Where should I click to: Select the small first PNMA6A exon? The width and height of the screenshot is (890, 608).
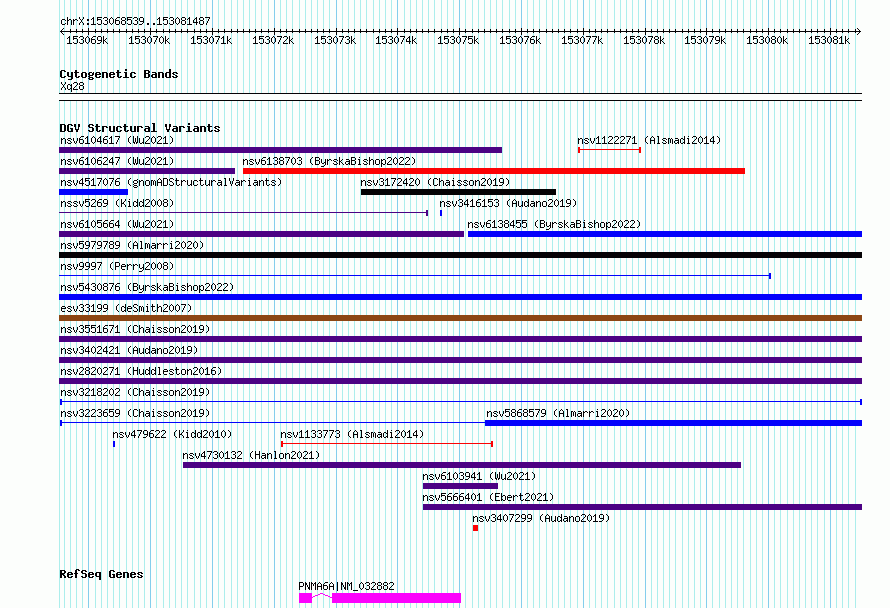pos(305,598)
